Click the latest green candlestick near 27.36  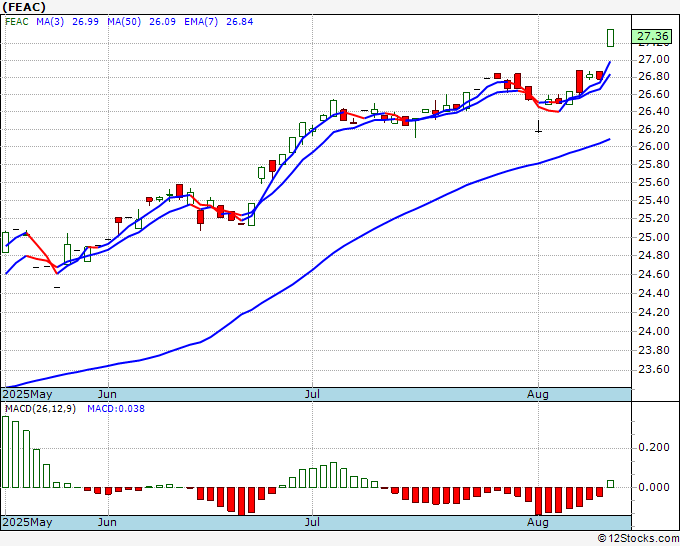point(611,38)
